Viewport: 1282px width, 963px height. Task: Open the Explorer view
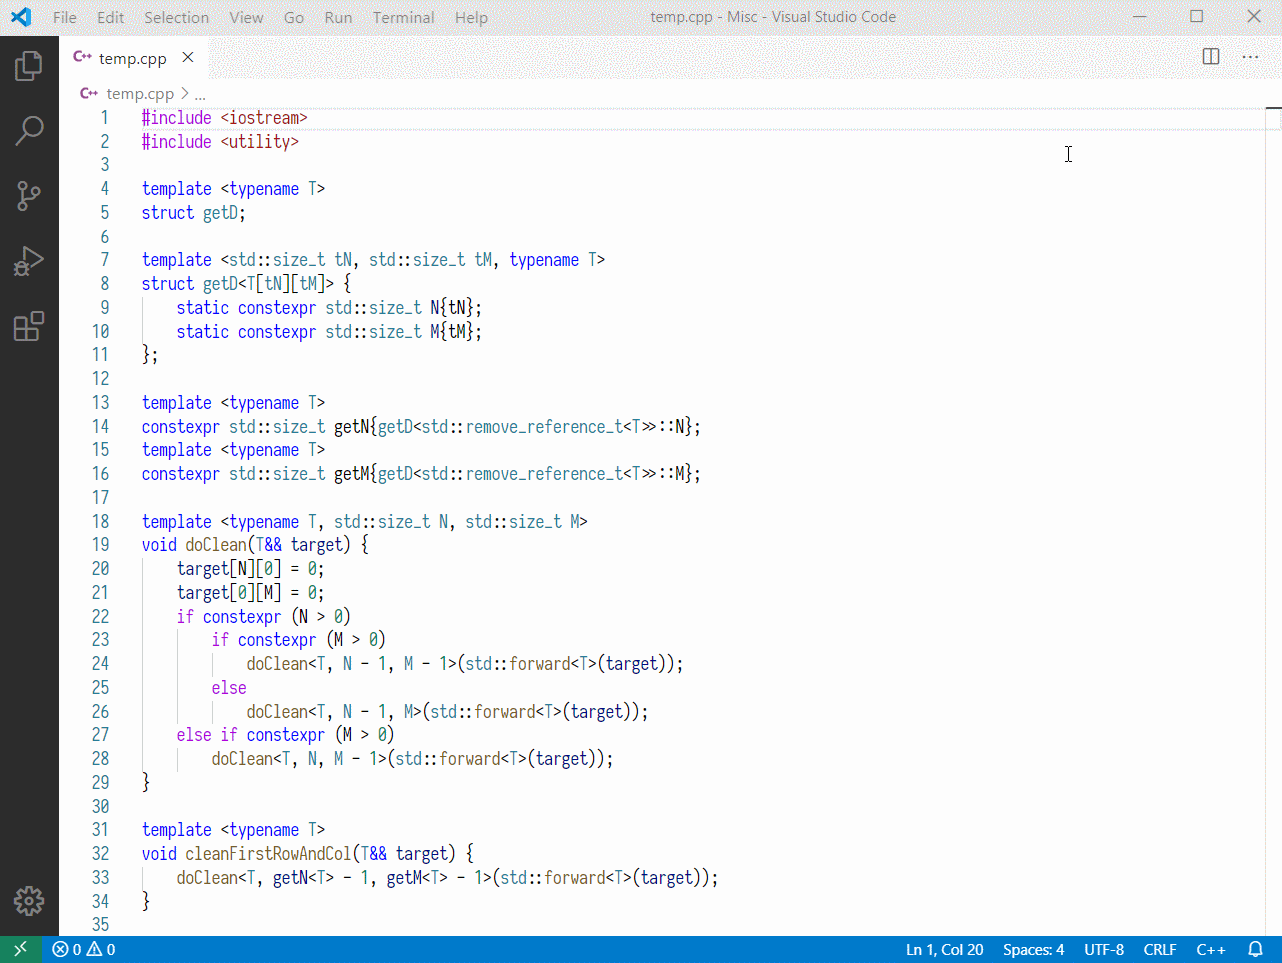(29, 65)
